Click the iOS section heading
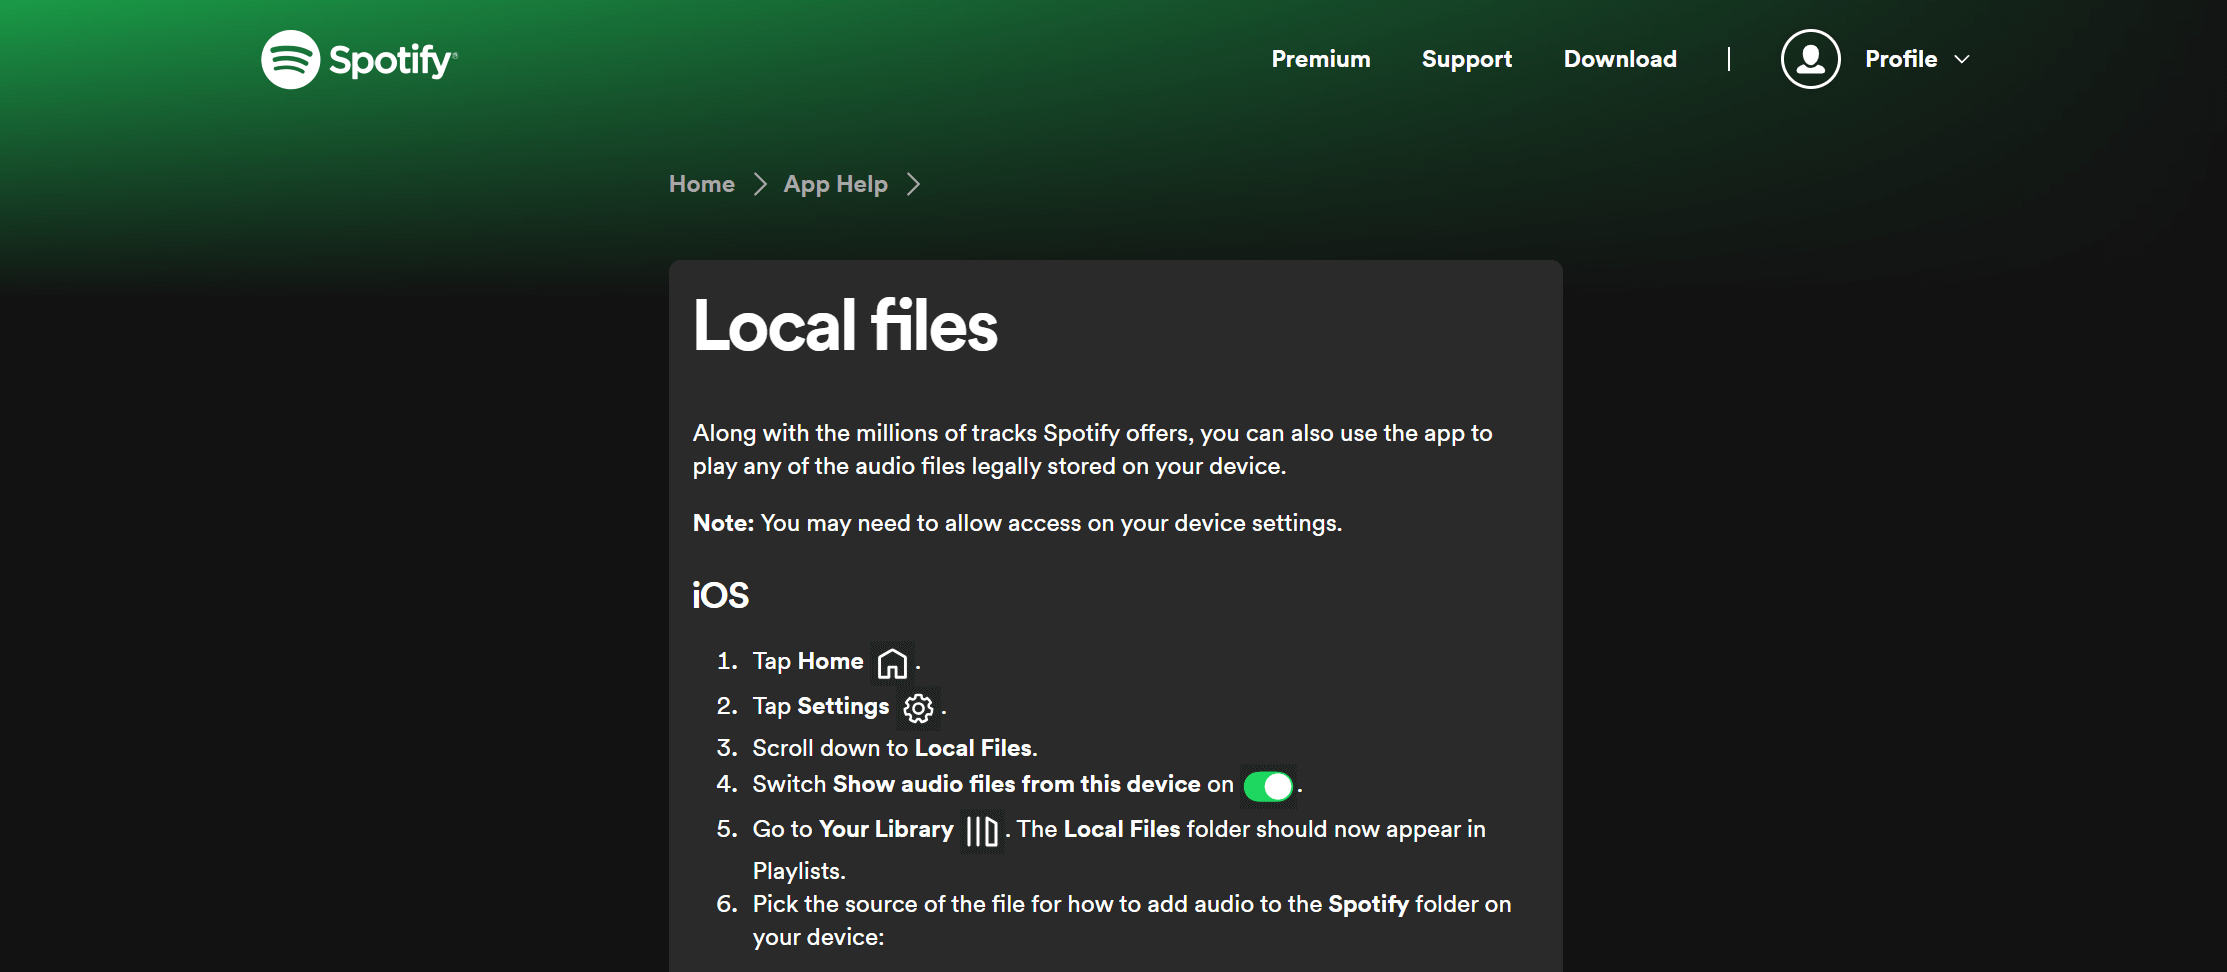Viewport: 2227px width, 972px height. [x=720, y=596]
